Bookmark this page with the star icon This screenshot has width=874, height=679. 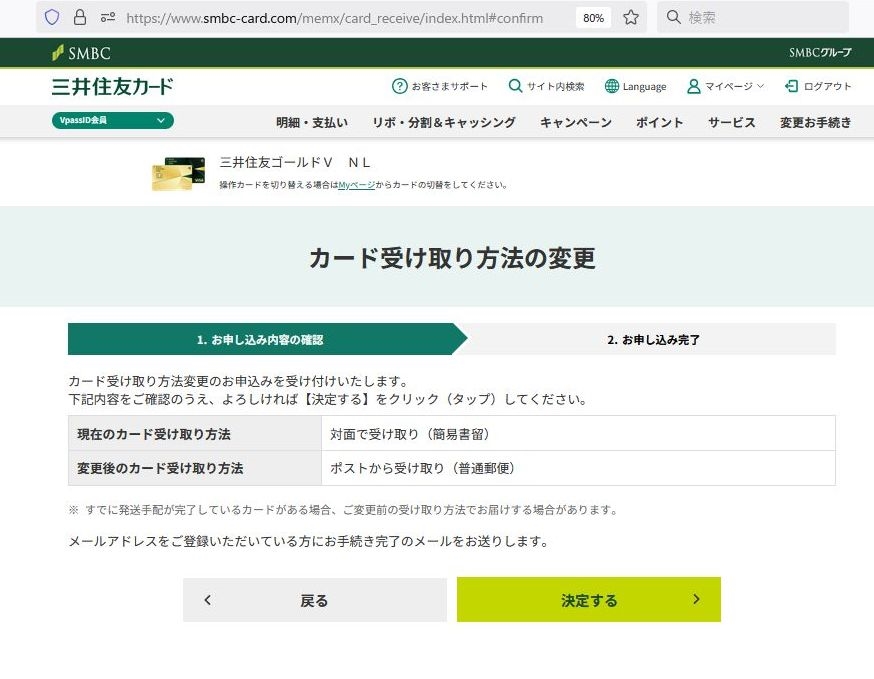click(x=630, y=18)
